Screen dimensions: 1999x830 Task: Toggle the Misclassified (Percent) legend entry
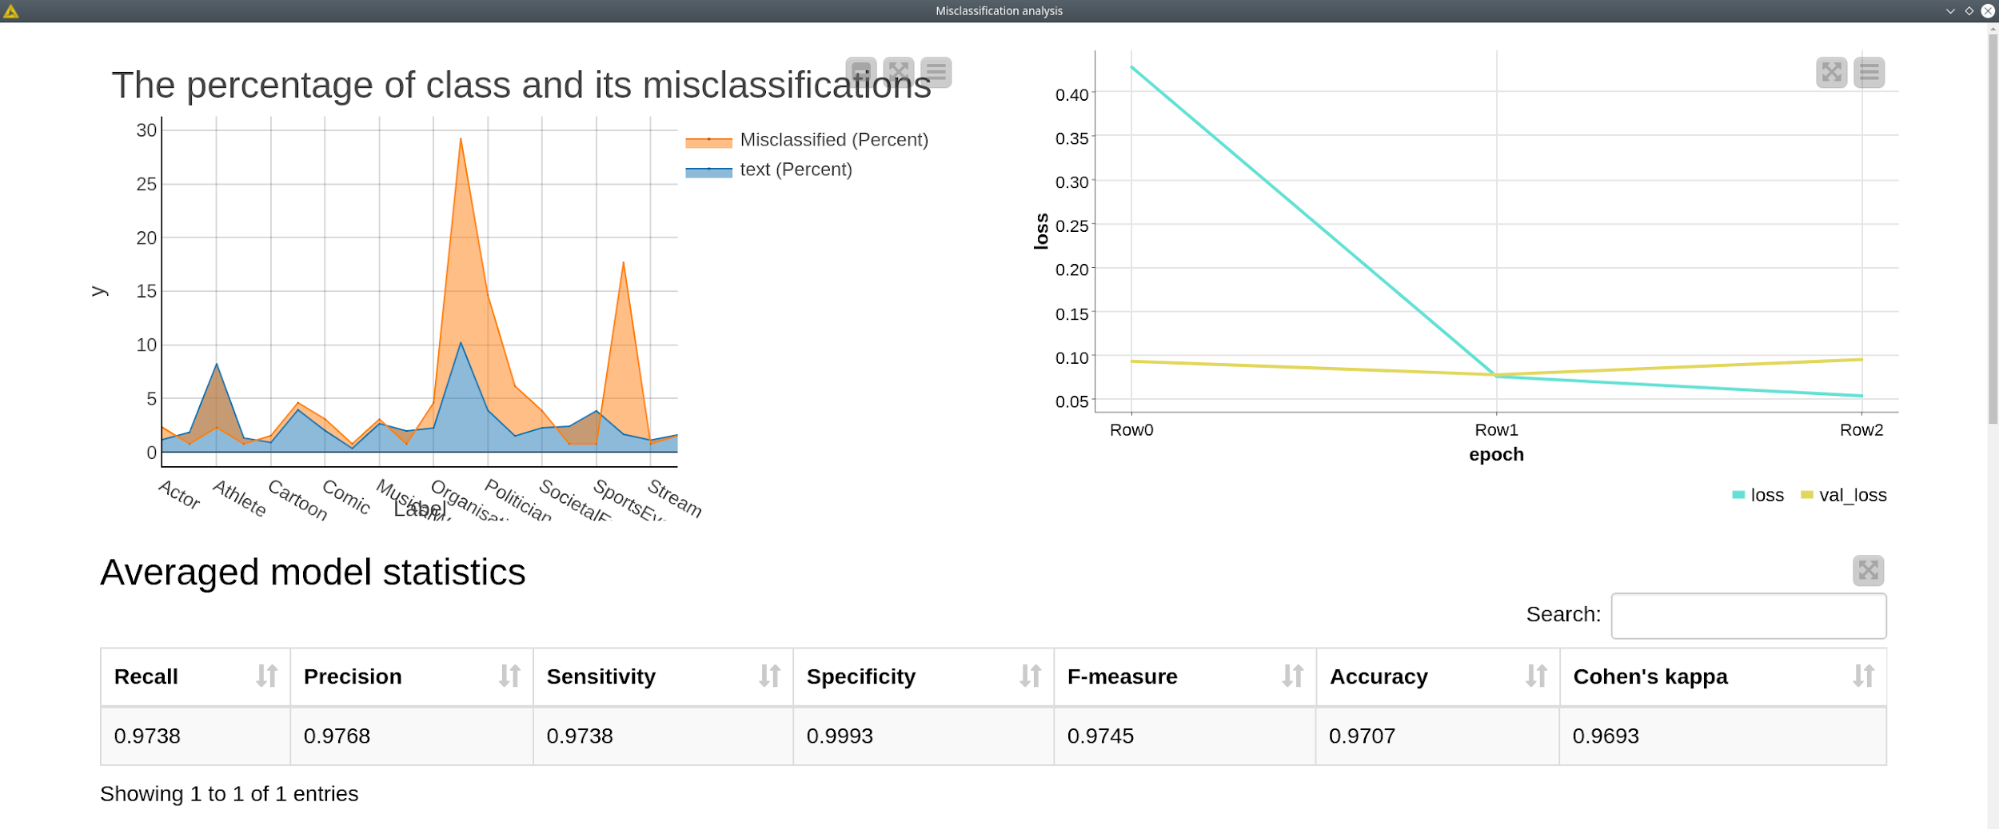pyautogui.click(x=807, y=140)
